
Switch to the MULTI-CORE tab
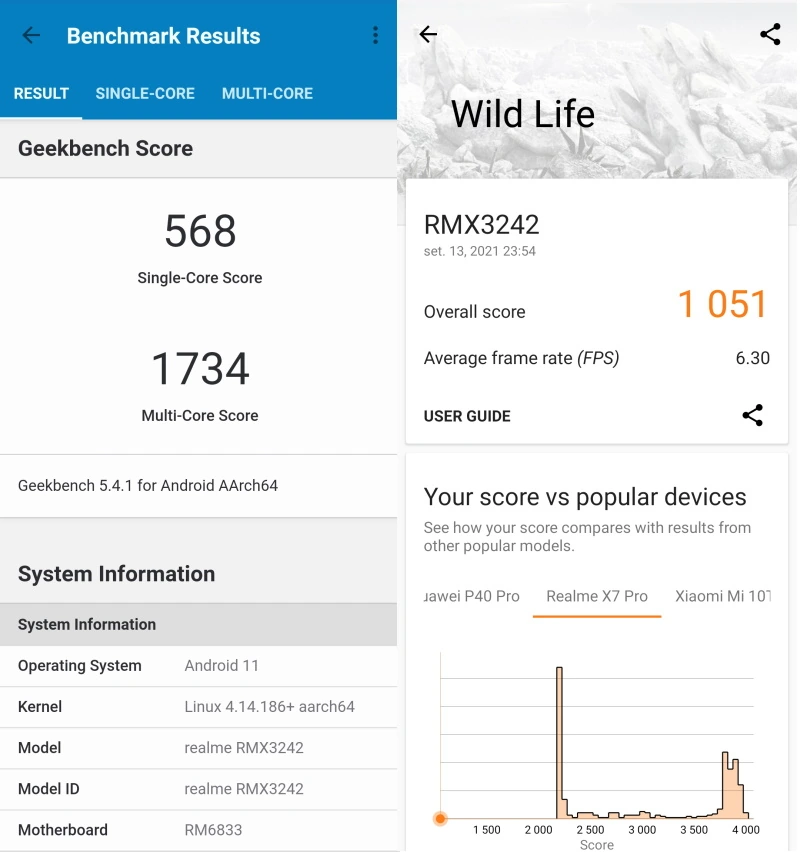coord(267,93)
